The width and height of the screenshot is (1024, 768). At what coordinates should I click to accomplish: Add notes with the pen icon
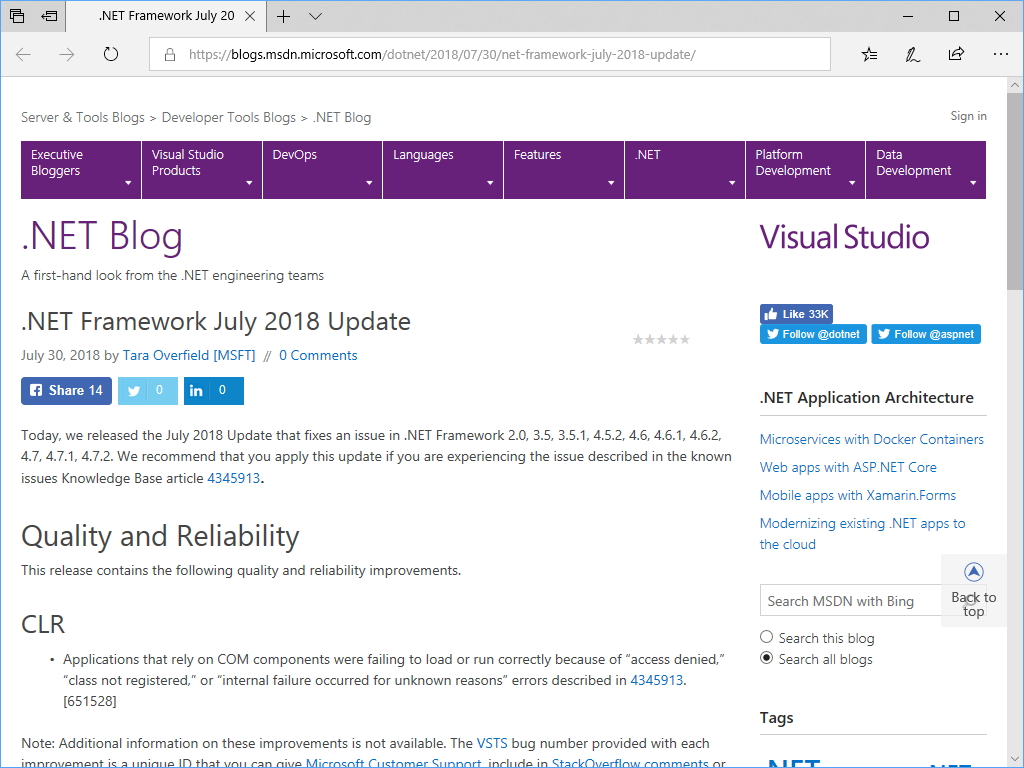(x=912, y=54)
